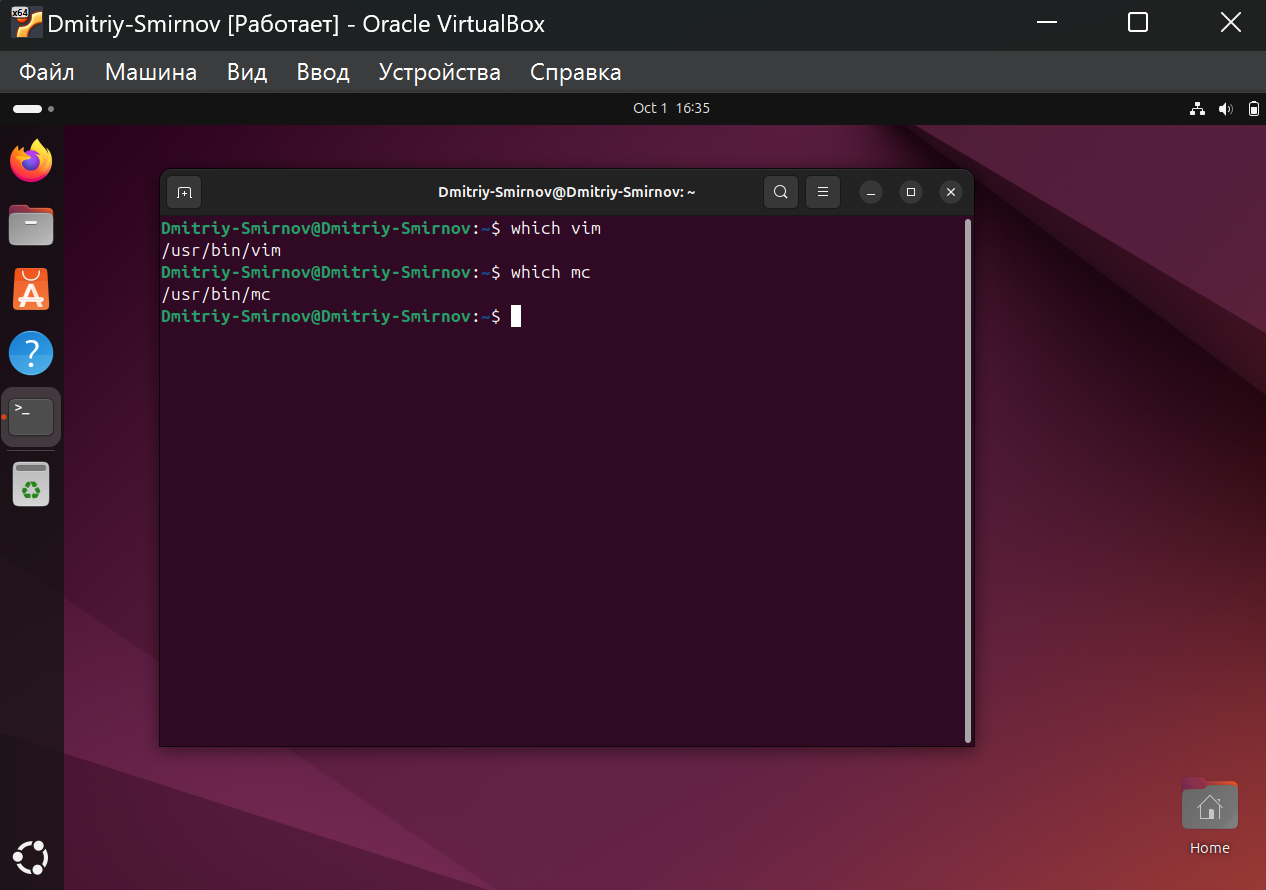Click the workspace indicator in top bar
The image size is (1266, 890).
pyautogui.click(x=33, y=108)
